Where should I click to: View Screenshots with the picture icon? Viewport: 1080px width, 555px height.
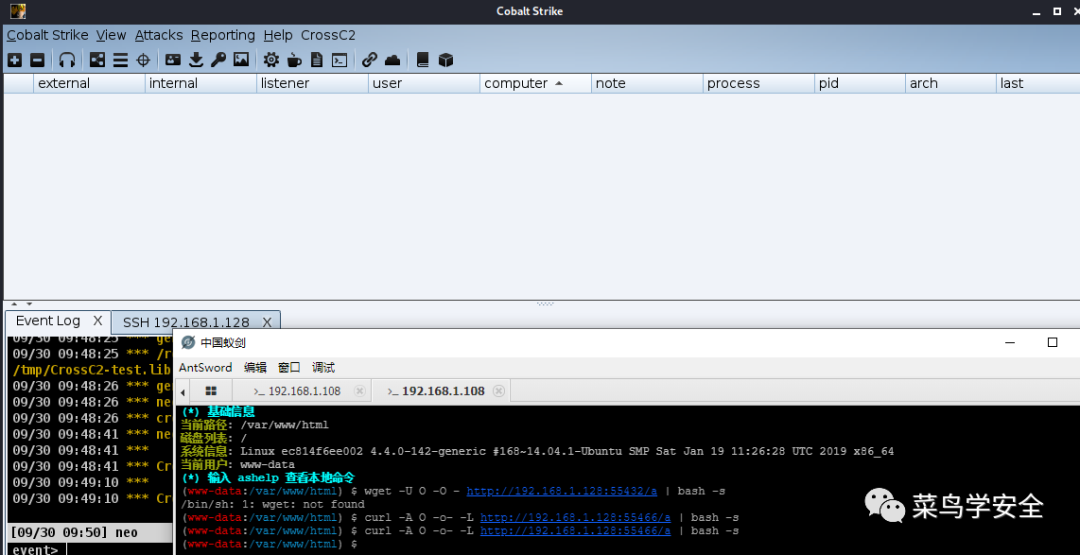[x=241, y=60]
